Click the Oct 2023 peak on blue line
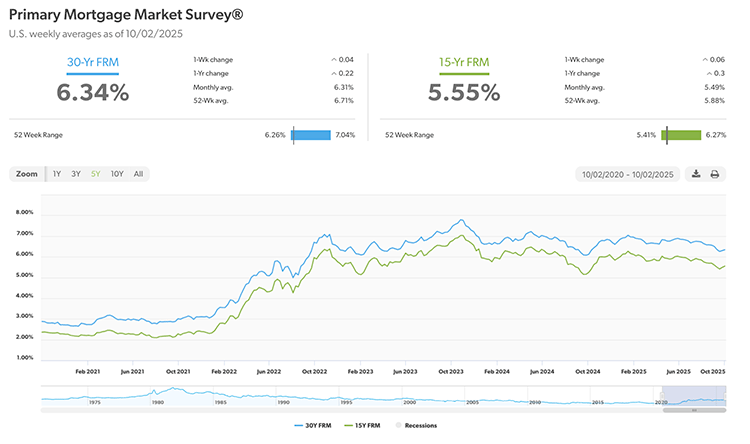This screenshot has width=750, height=444. coord(460,221)
